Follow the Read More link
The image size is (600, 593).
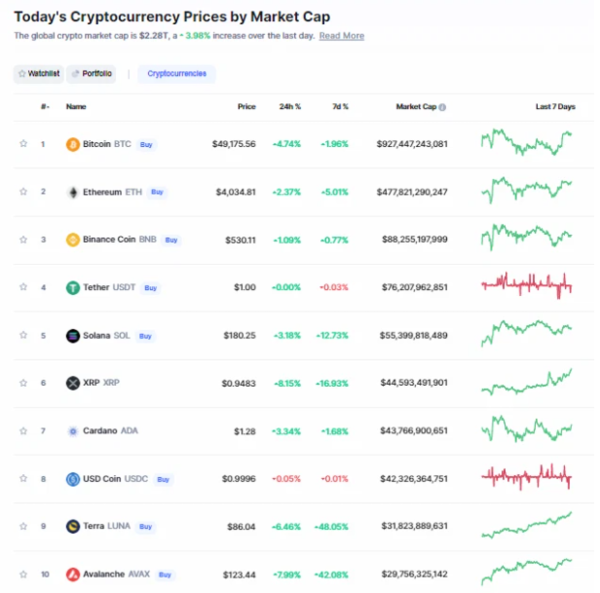pos(341,36)
